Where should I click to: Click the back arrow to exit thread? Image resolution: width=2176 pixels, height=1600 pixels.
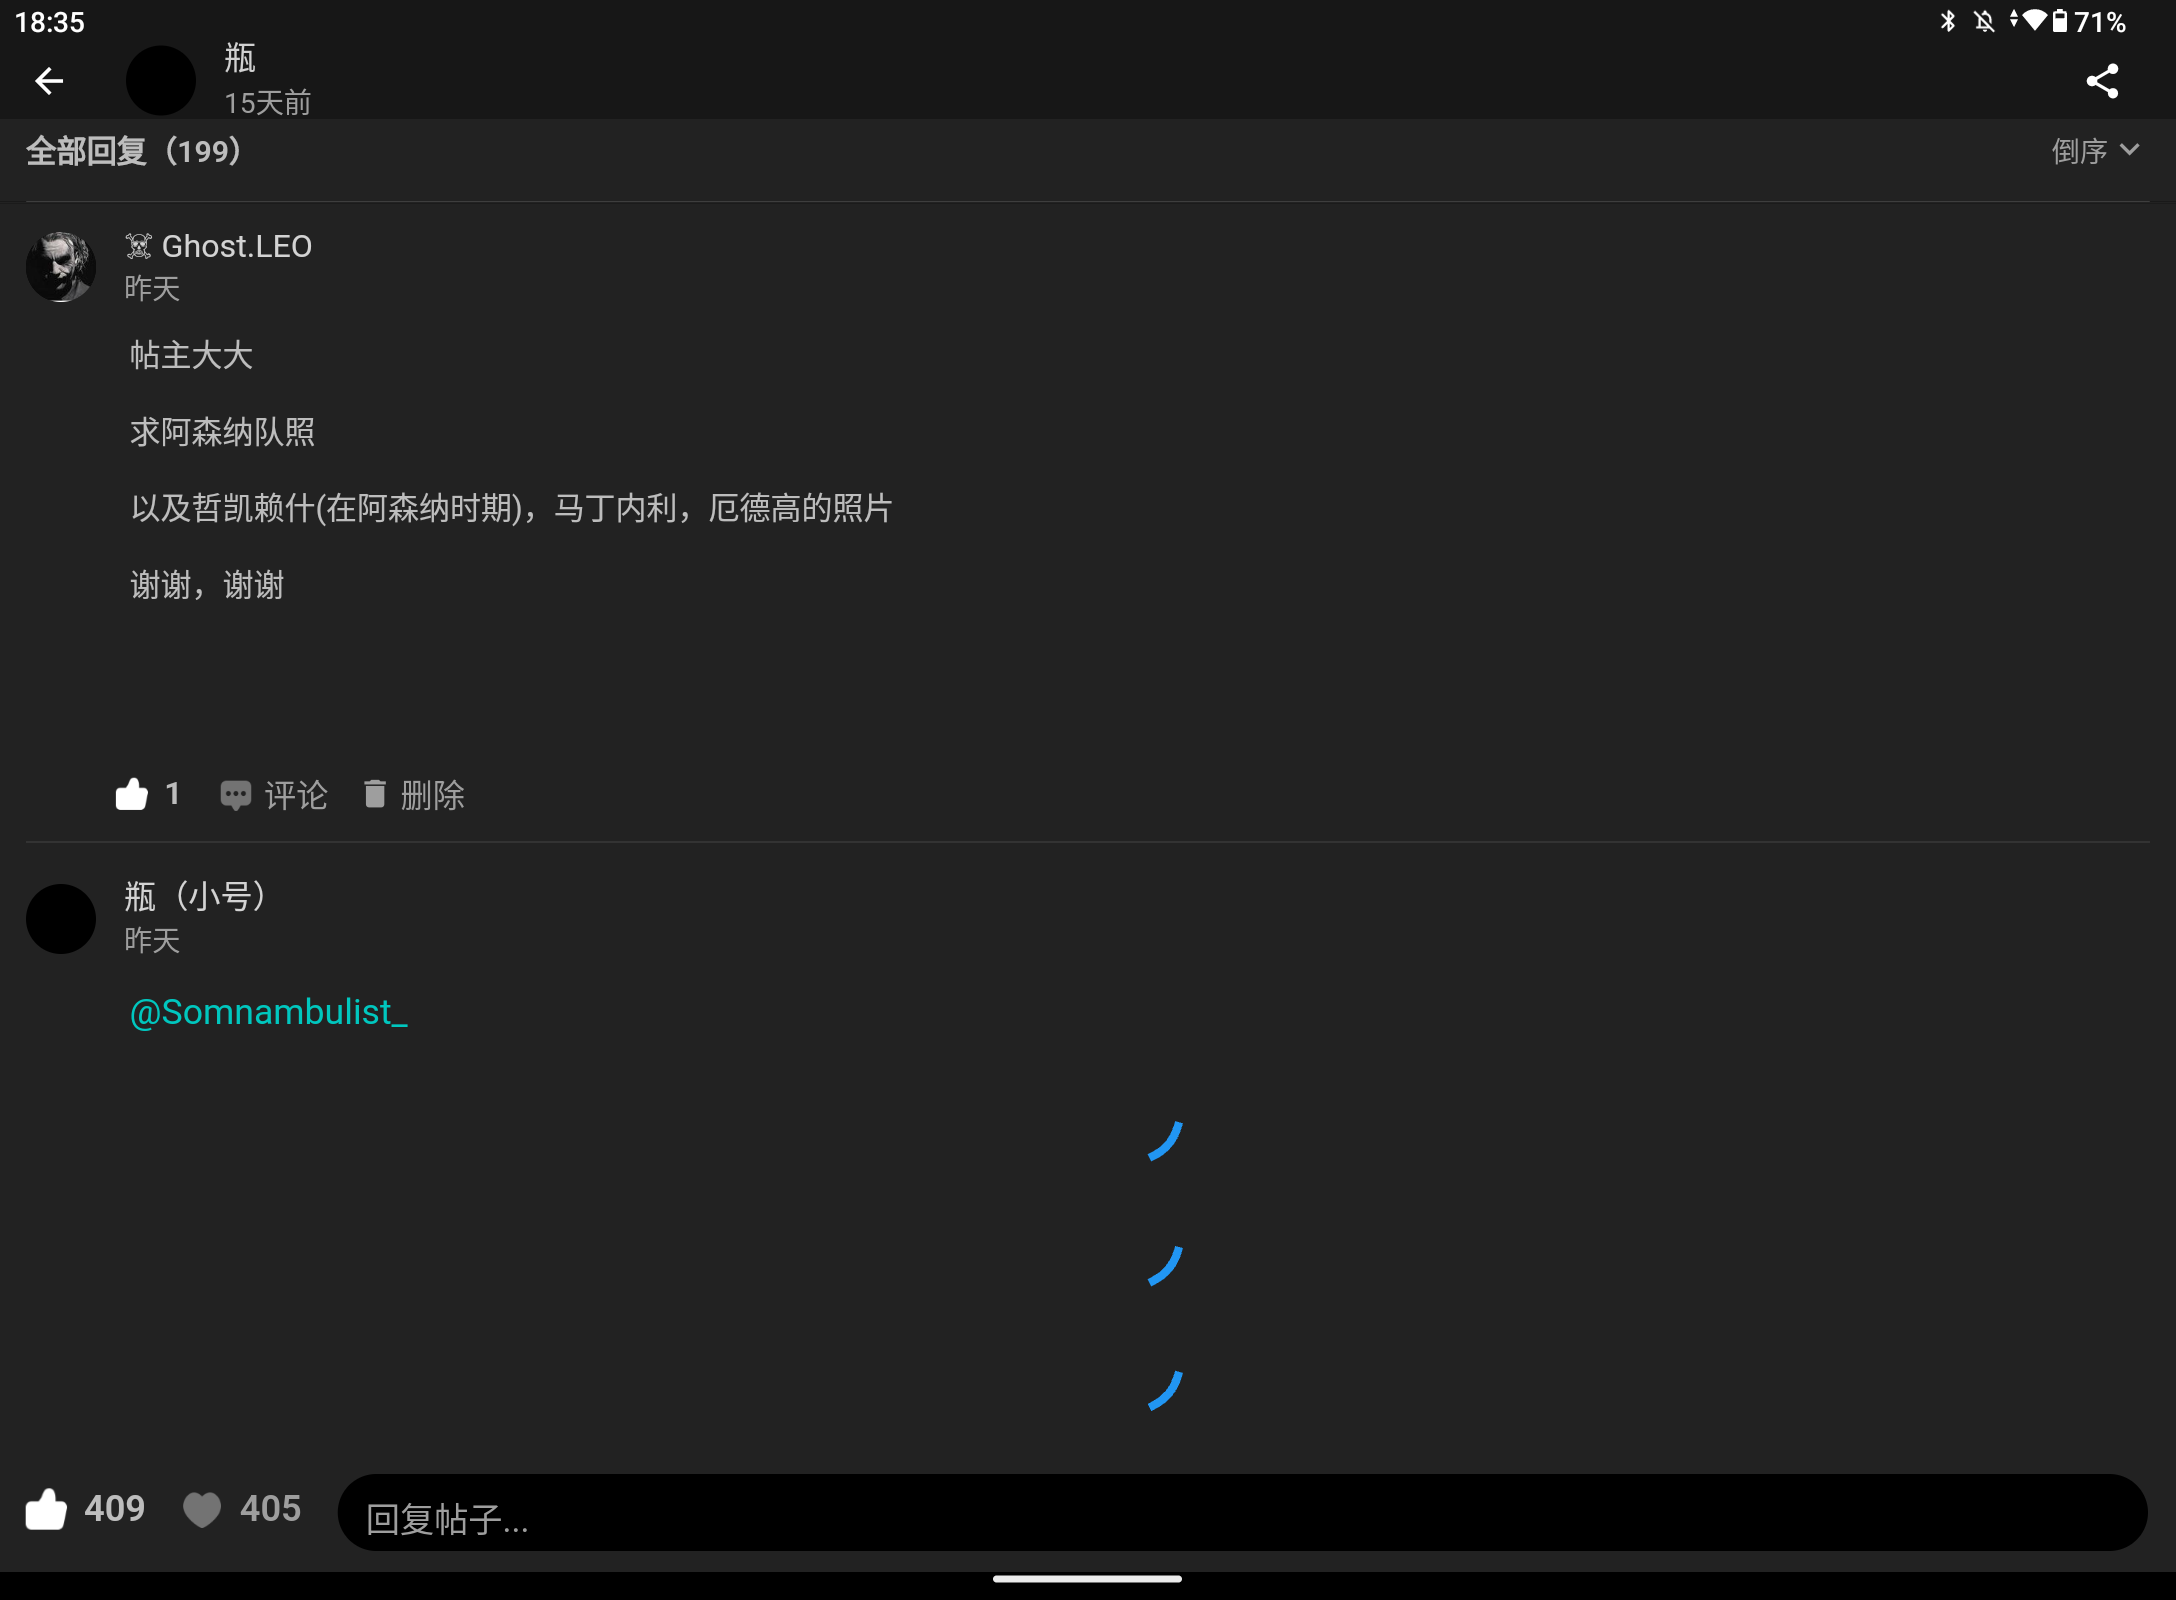pyautogui.click(x=49, y=81)
